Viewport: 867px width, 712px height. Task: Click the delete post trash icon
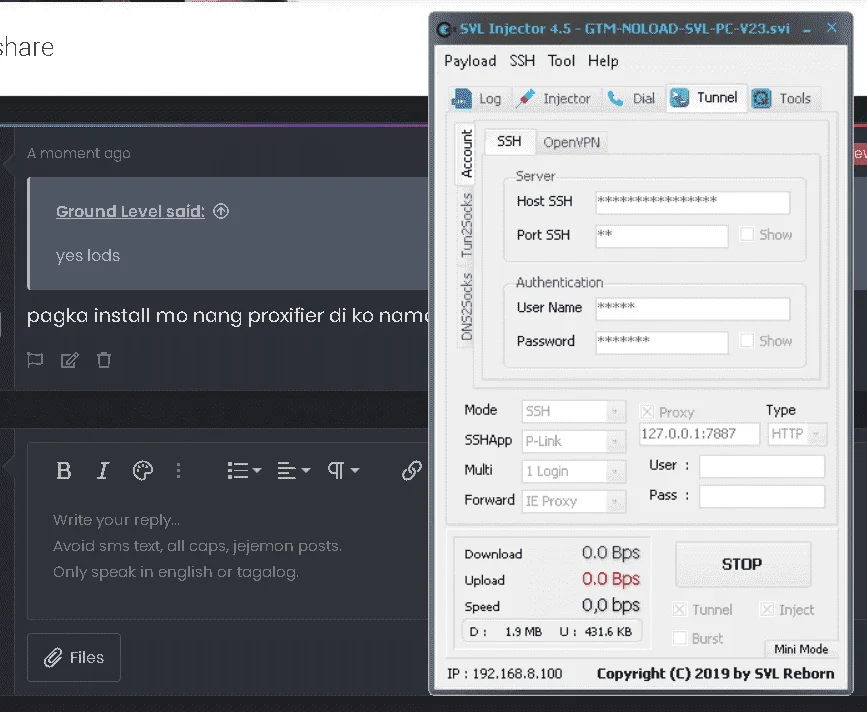[104, 360]
